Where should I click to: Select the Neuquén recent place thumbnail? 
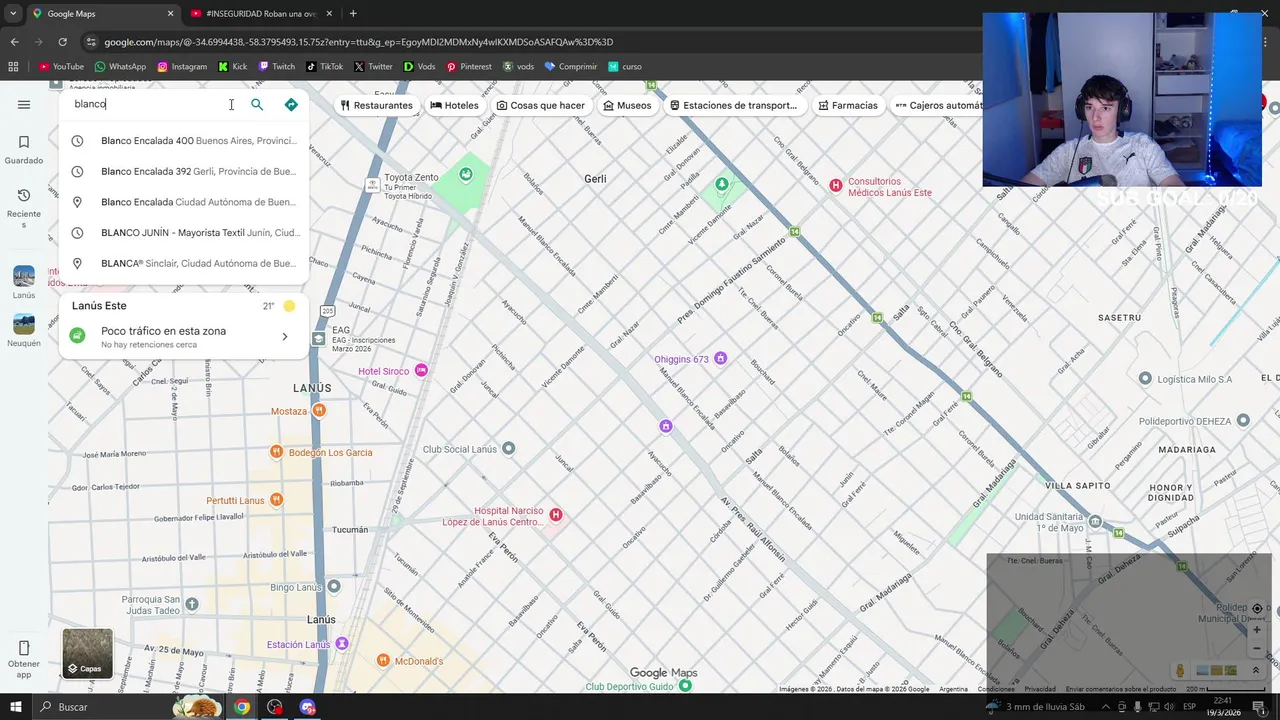[24, 324]
